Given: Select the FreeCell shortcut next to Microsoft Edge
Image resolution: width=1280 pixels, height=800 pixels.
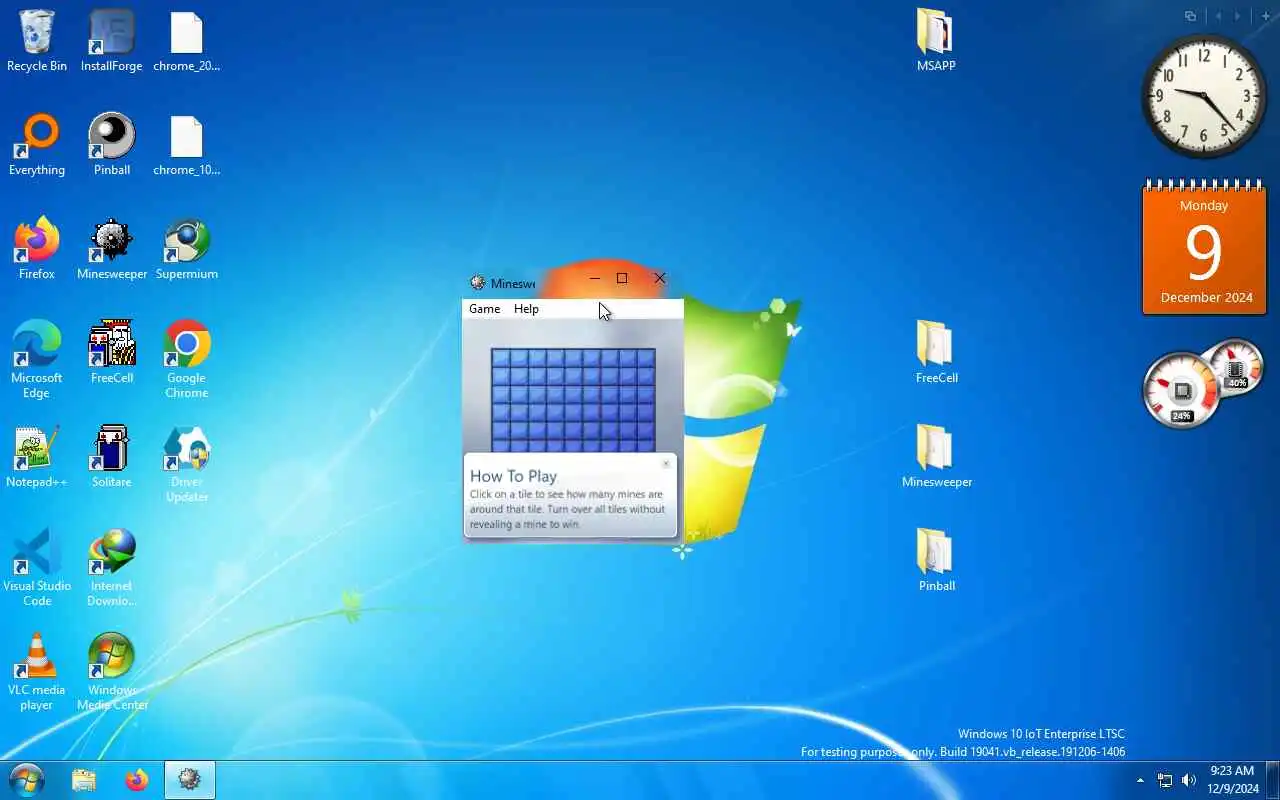Looking at the screenshot, I should pyautogui.click(x=112, y=352).
